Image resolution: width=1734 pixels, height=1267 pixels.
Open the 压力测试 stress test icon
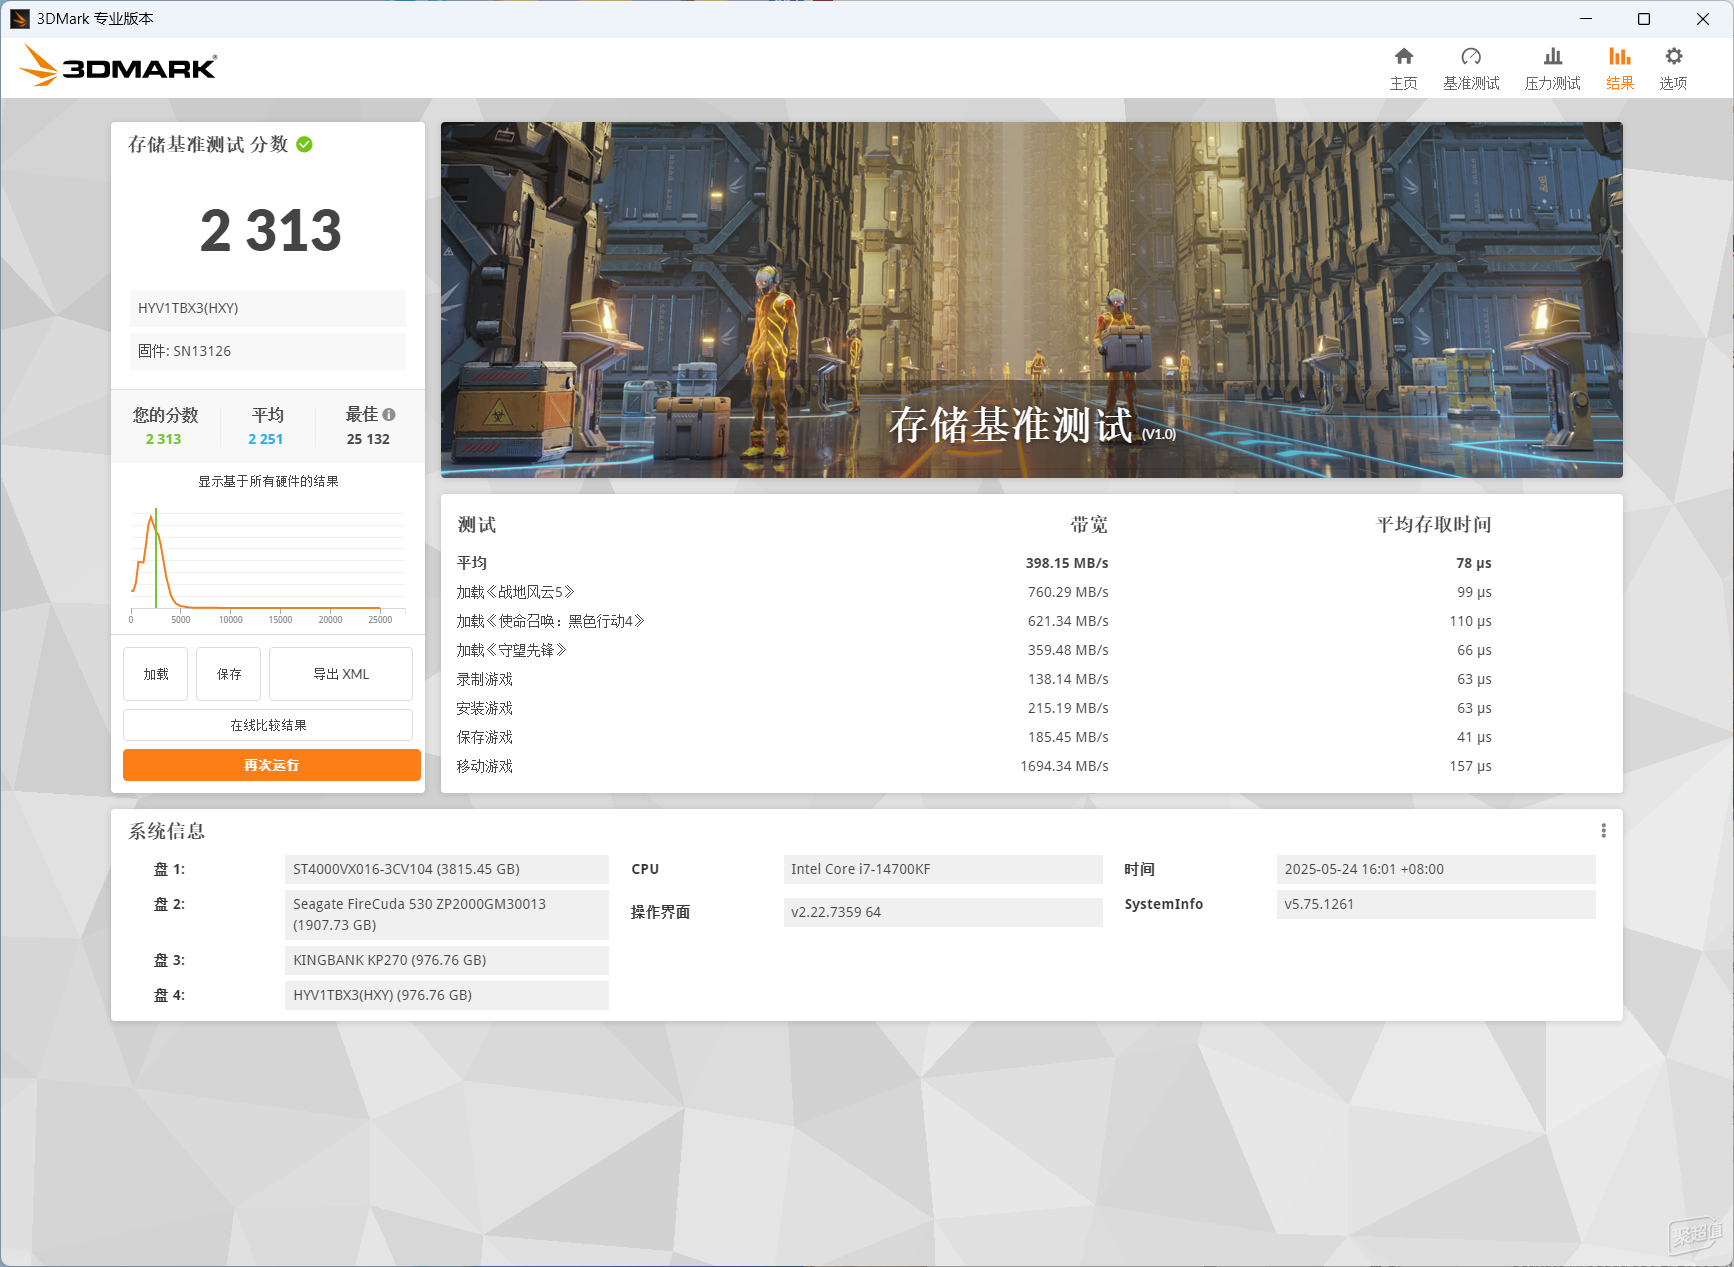pyautogui.click(x=1553, y=57)
